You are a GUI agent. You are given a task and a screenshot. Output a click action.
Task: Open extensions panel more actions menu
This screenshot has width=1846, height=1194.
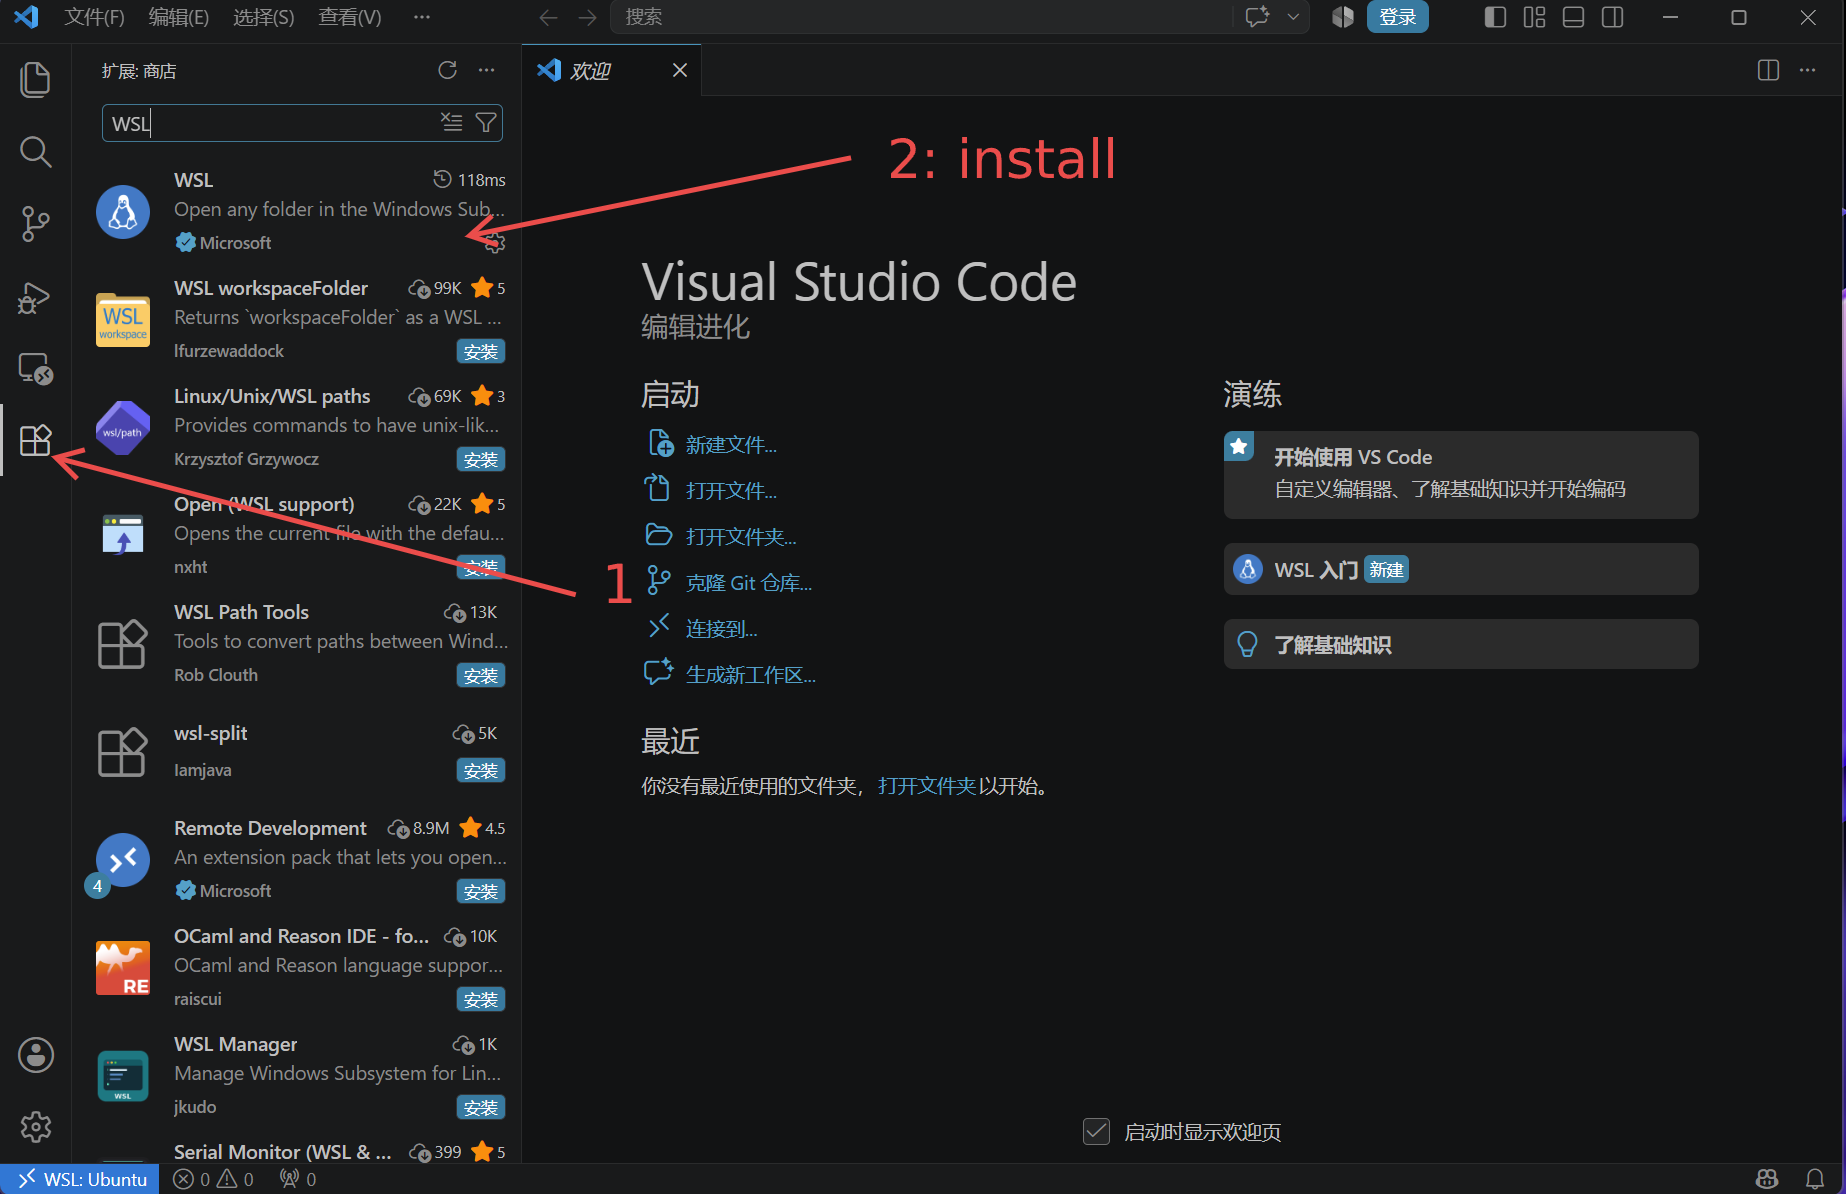pyautogui.click(x=486, y=70)
